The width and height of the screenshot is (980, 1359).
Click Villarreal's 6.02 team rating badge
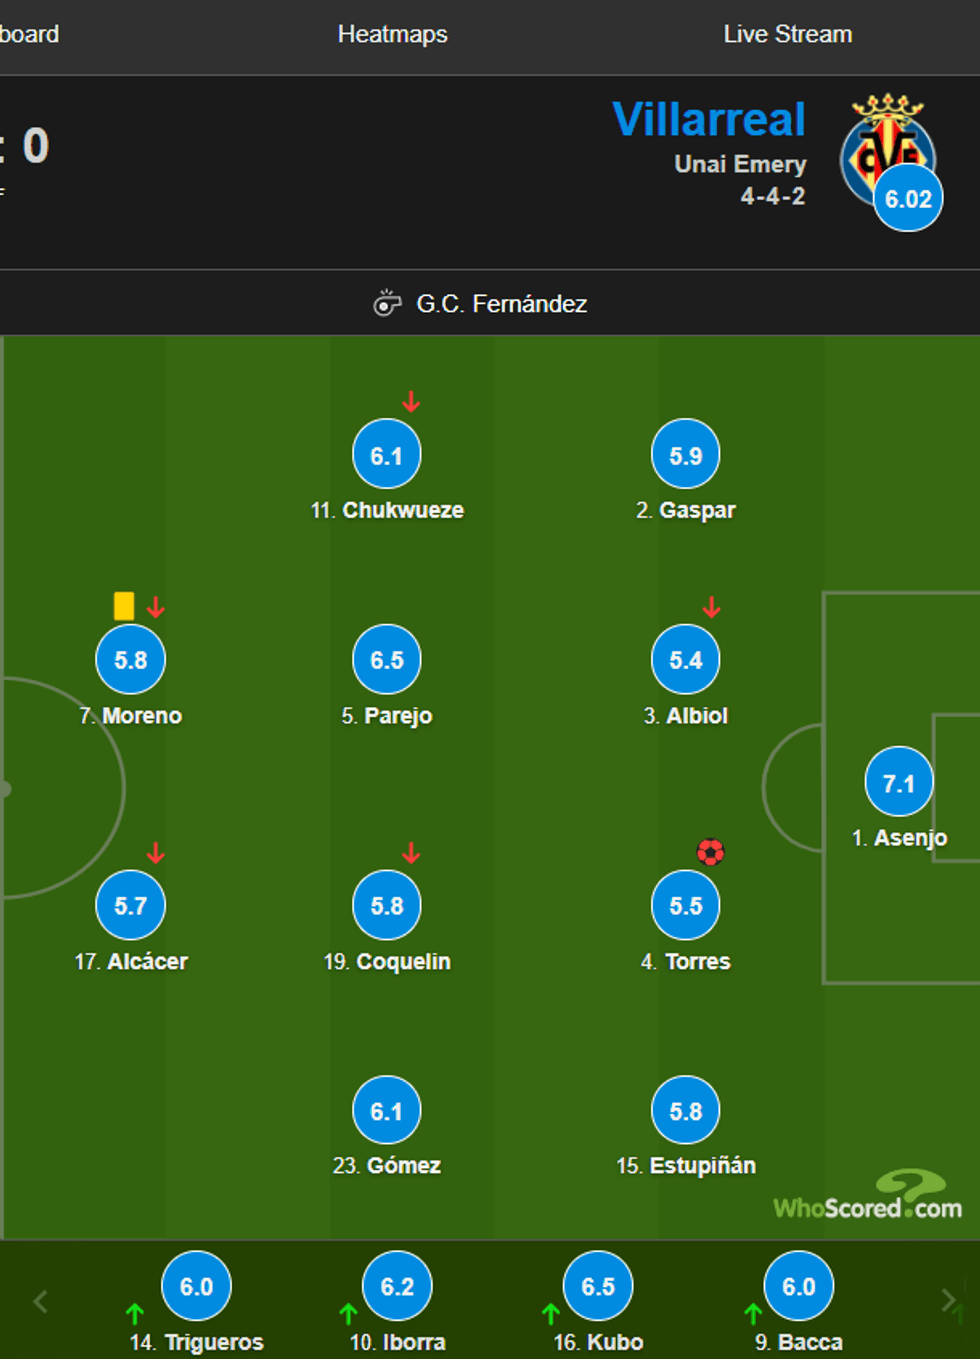coord(908,198)
